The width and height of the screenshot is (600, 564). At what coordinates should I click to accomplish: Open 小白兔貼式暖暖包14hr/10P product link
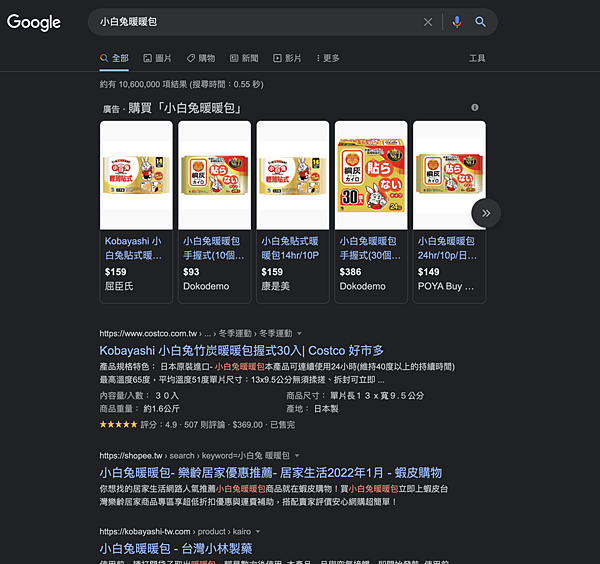(x=290, y=248)
